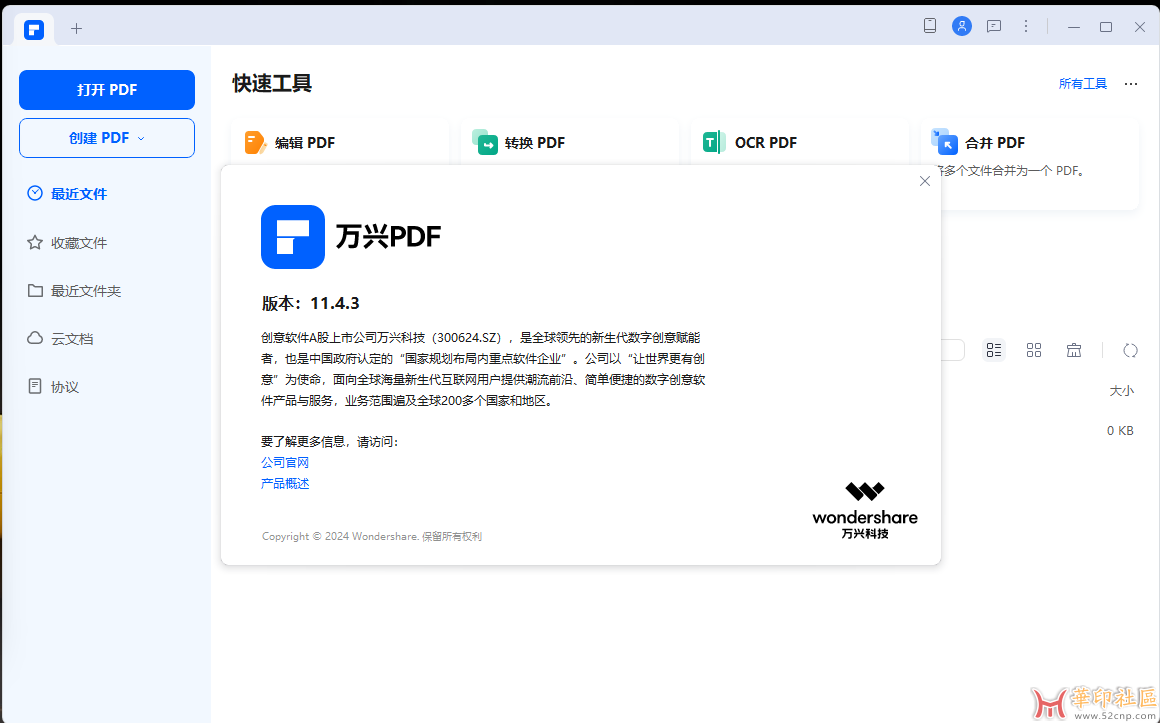The height and width of the screenshot is (723, 1160).
Task: Switch to grid view of files
Action: [x=1034, y=350]
